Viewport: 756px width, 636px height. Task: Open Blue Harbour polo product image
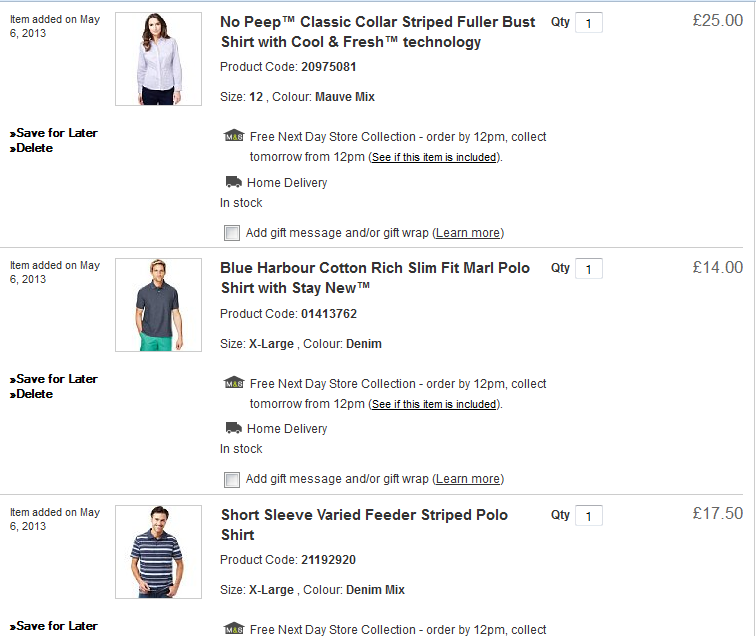tap(158, 305)
